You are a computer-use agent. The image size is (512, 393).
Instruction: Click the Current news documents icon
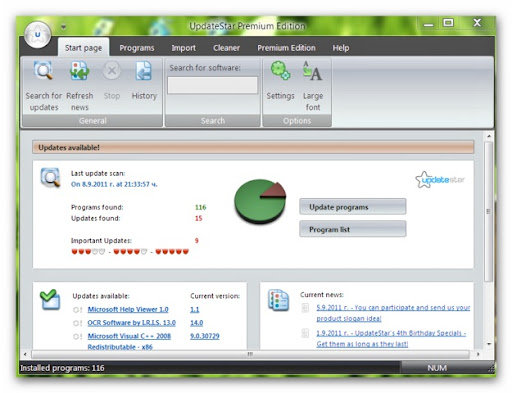pyautogui.click(x=278, y=300)
